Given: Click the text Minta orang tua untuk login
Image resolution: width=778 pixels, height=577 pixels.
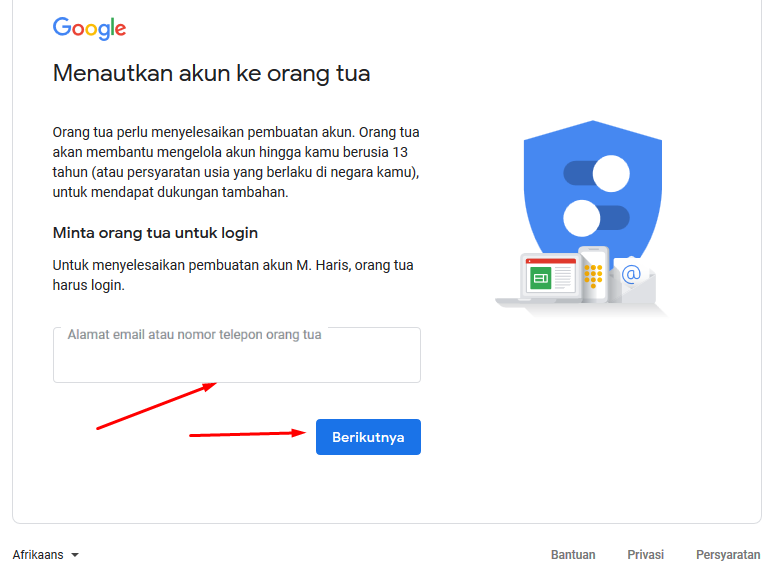Looking at the screenshot, I should point(155,233).
